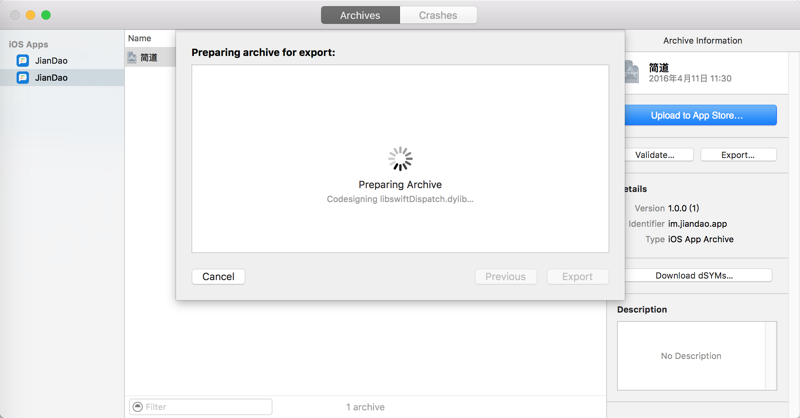Close the Organizer window

coord(15,15)
